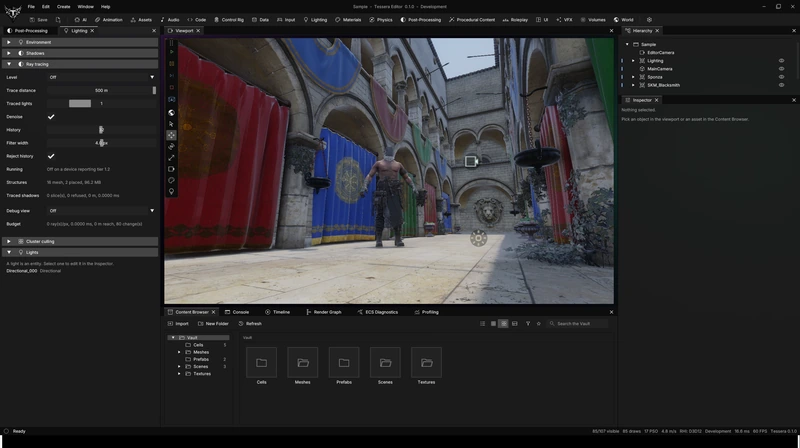Click the globe icon in viewport toolbar

[x=171, y=113]
